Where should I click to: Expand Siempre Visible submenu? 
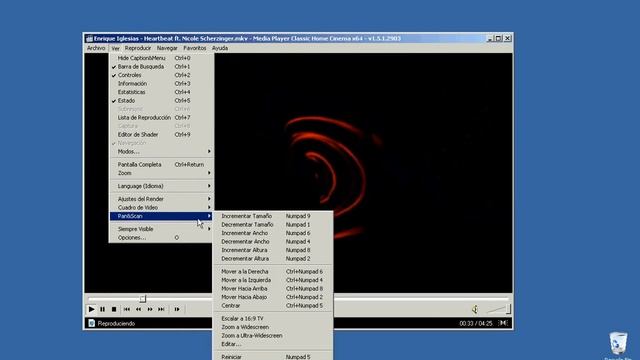pyautogui.click(x=162, y=229)
